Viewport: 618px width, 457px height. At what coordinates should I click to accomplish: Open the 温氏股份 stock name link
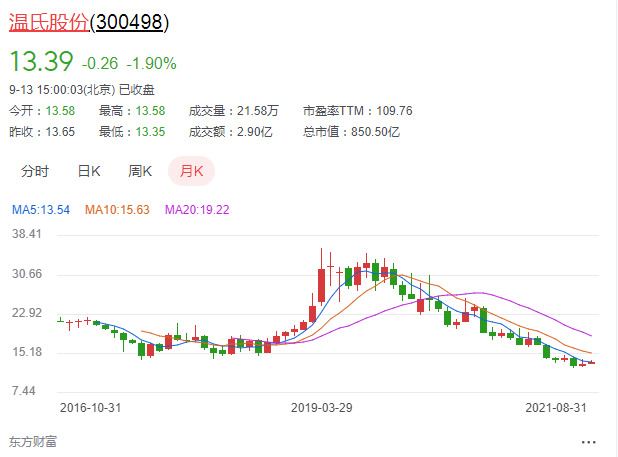49,22
